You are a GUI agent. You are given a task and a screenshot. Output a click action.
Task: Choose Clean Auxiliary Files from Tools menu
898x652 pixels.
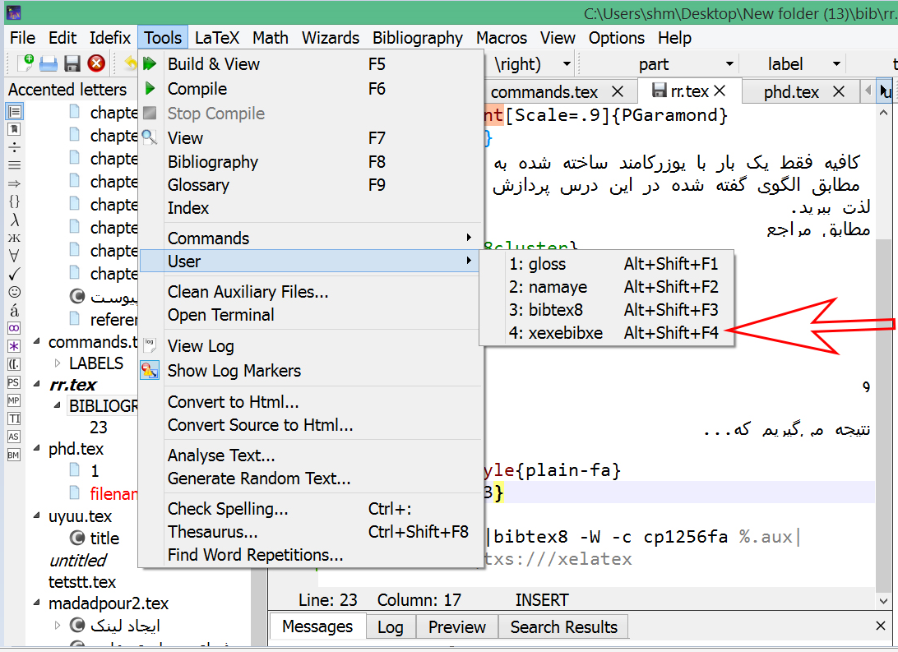tap(247, 292)
